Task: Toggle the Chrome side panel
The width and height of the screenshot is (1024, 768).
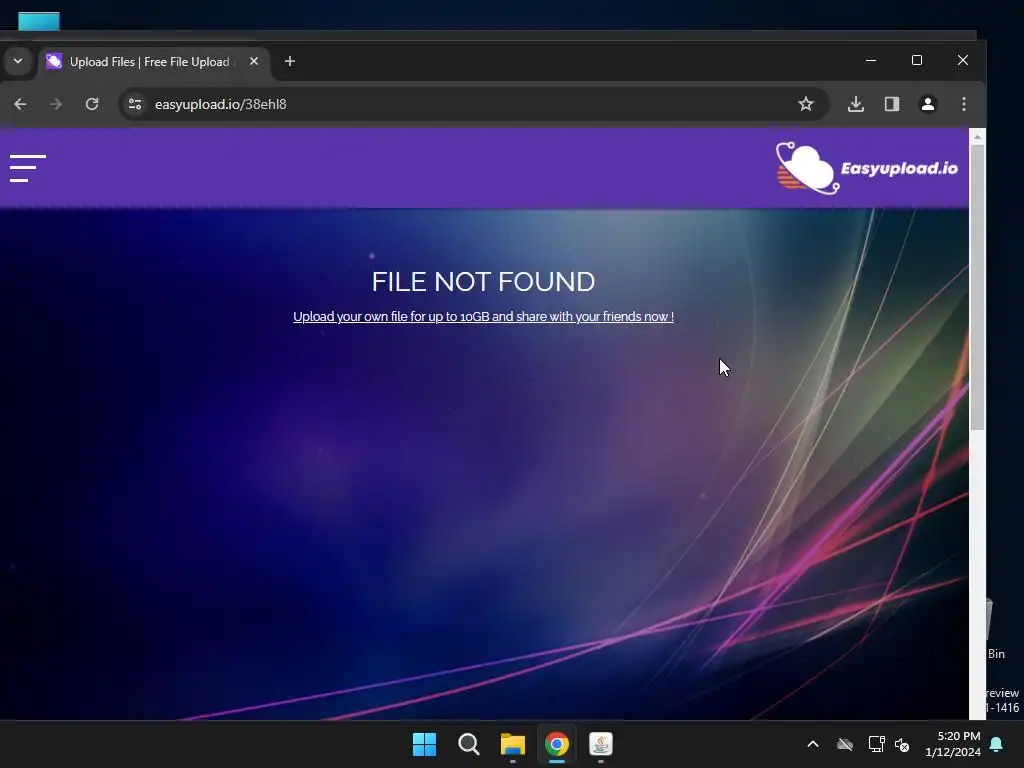Action: point(891,104)
